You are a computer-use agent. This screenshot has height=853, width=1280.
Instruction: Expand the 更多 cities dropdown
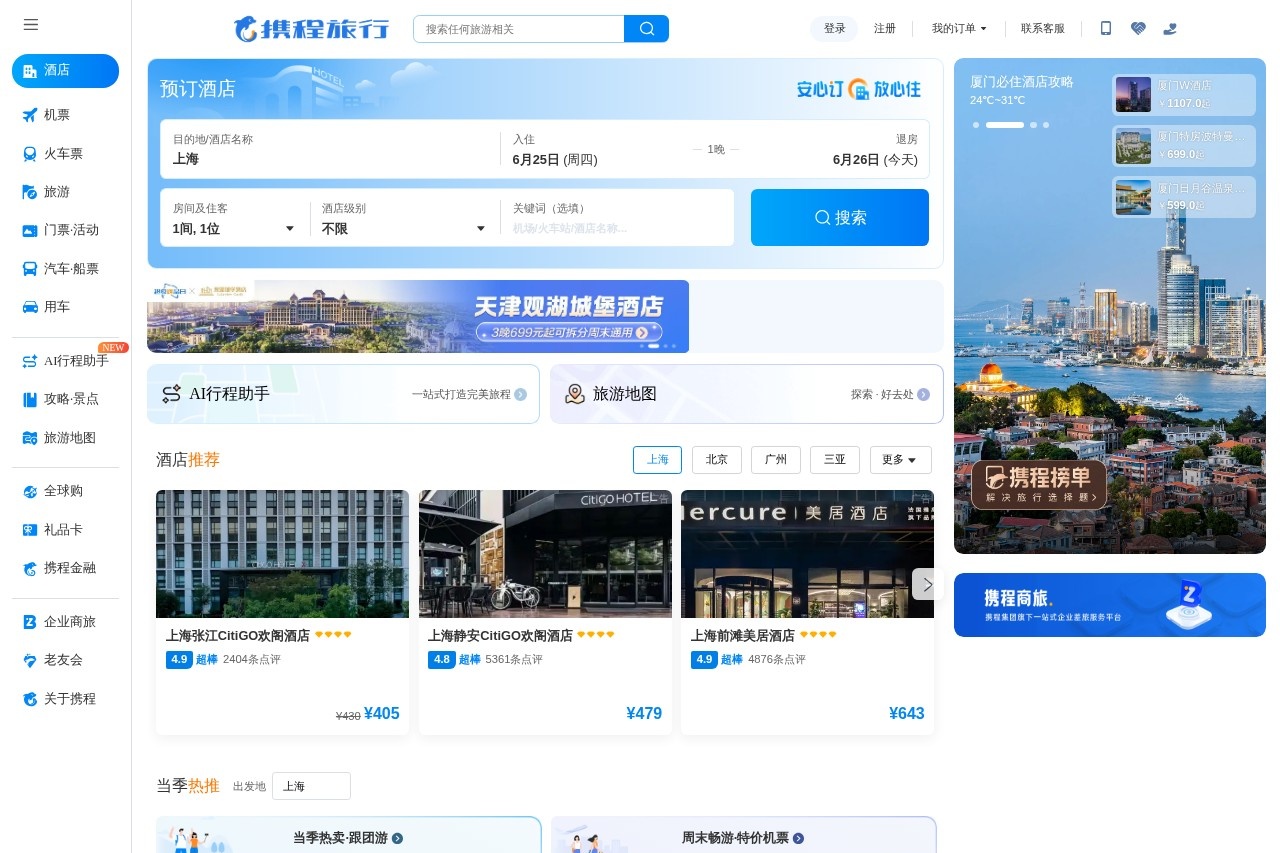click(x=900, y=460)
